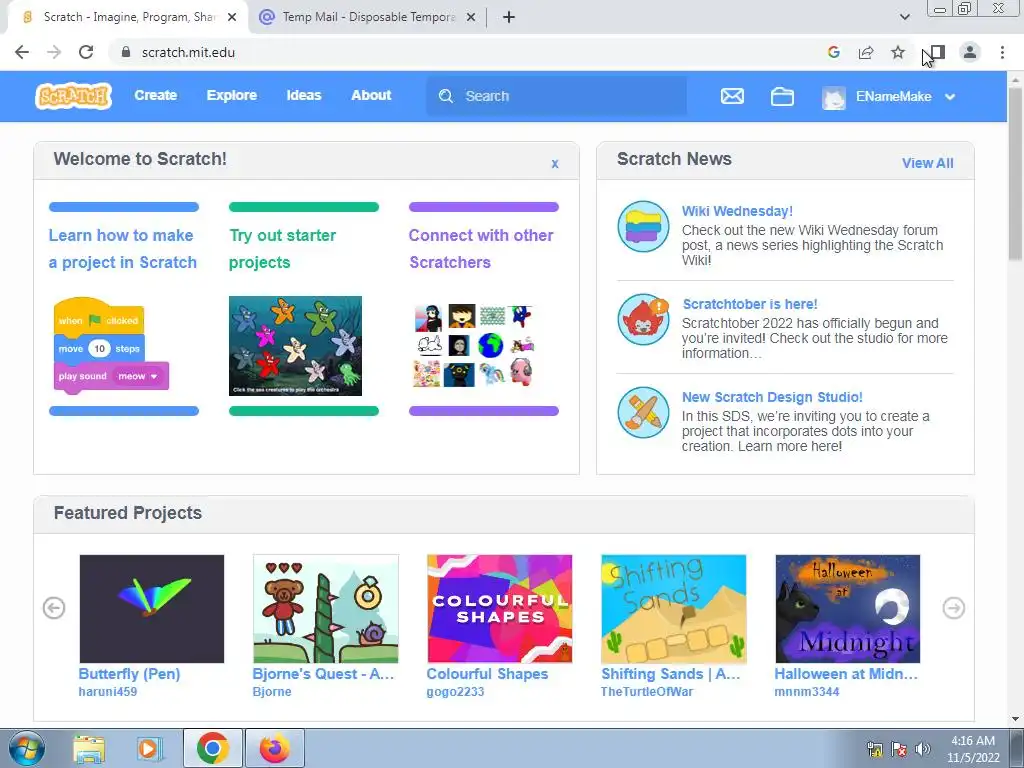Click the address bar URL
This screenshot has height=768, width=1024.
188,52
